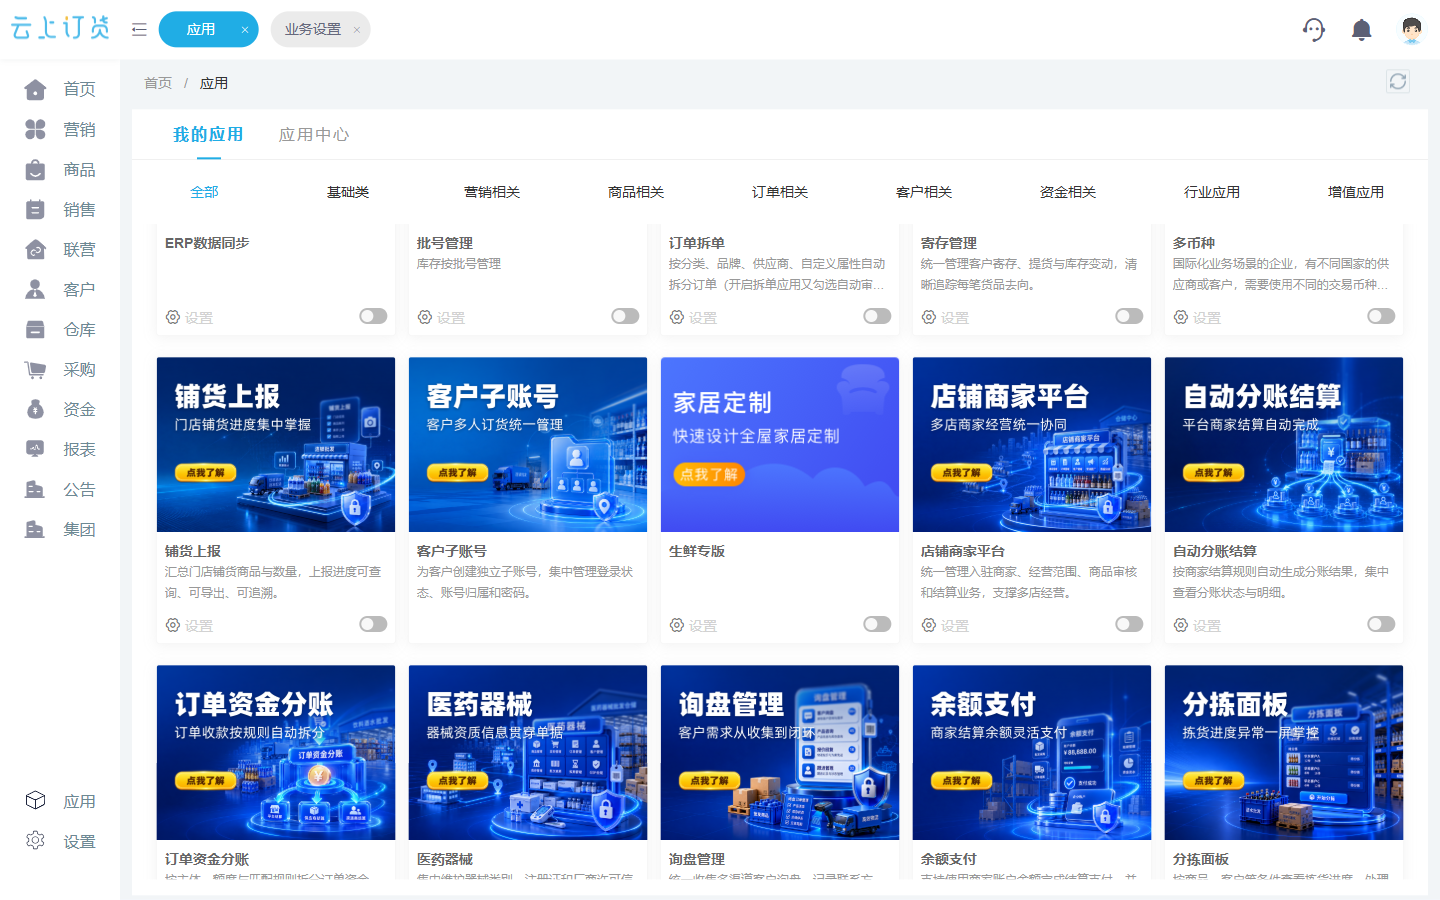Turn on 多币种 switch
Image resolution: width=1440 pixels, height=900 pixels.
pyautogui.click(x=1381, y=316)
